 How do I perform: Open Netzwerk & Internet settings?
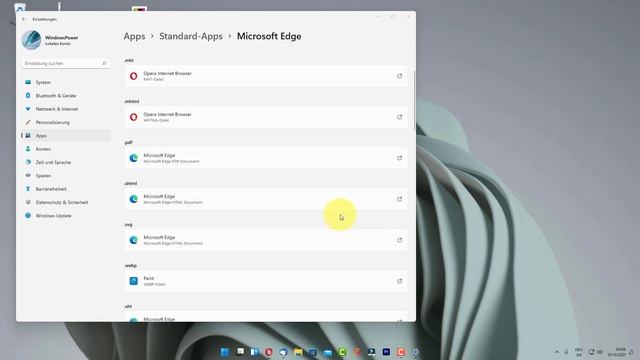[x=66, y=109]
